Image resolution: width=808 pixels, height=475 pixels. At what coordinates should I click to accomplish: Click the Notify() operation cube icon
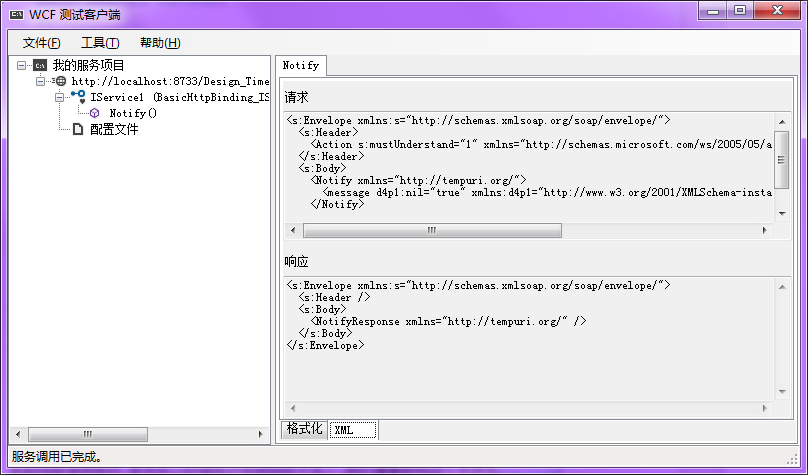point(94,113)
